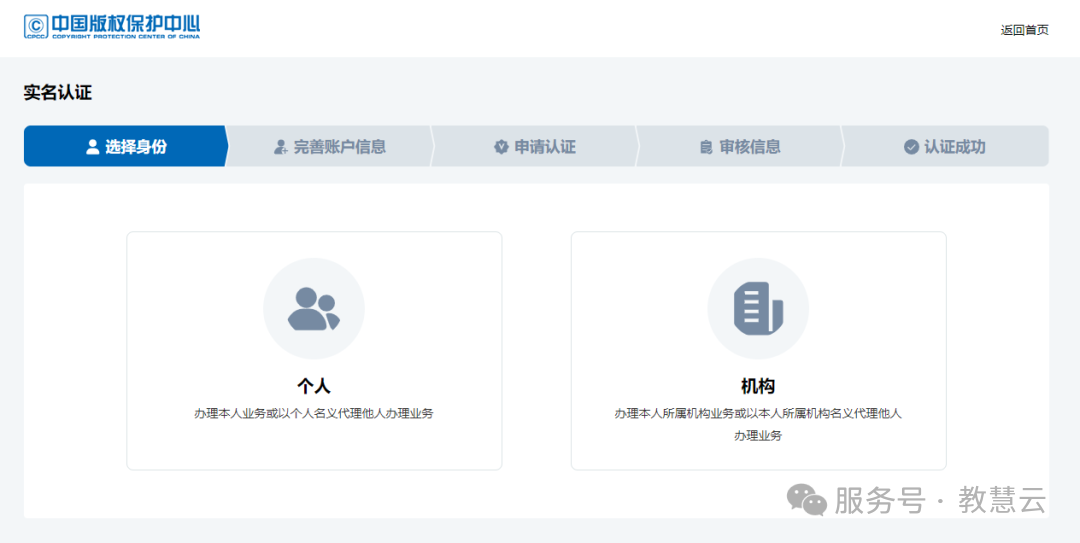The image size is (1080, 543).
Task: Click the add-user icon beside 完善账户信息
Action: pos(281,147)
